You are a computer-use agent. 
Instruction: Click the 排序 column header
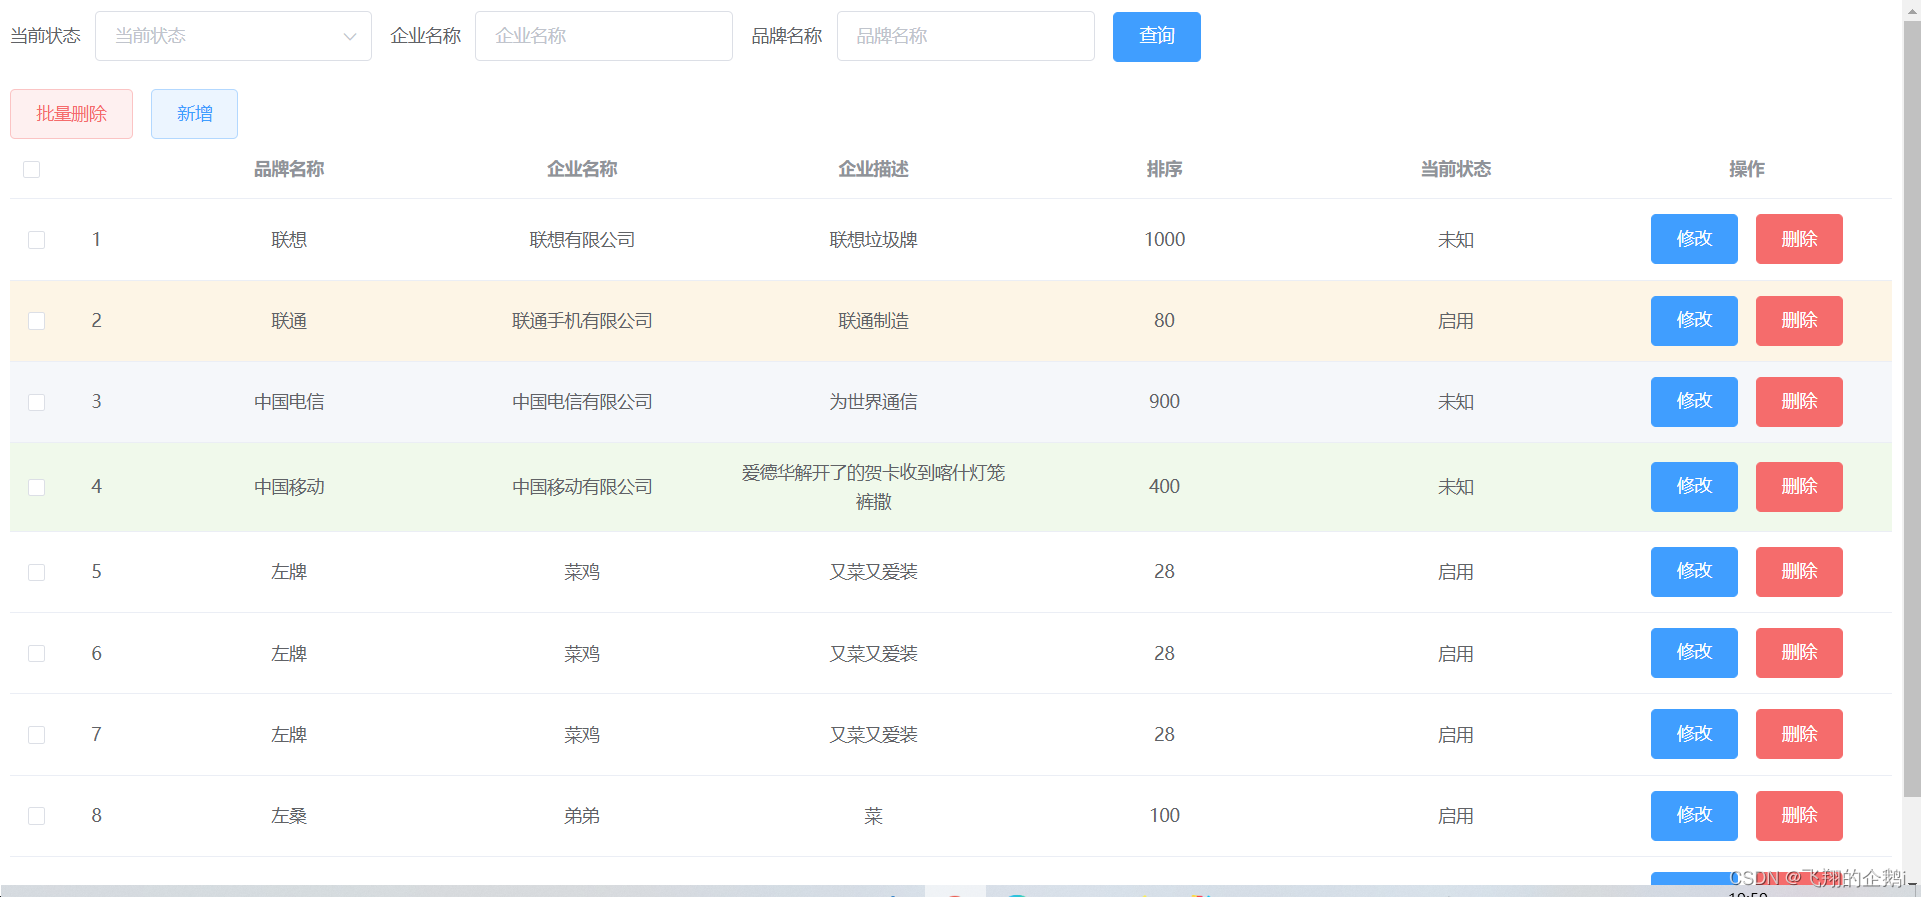[x=1164, y=169]
